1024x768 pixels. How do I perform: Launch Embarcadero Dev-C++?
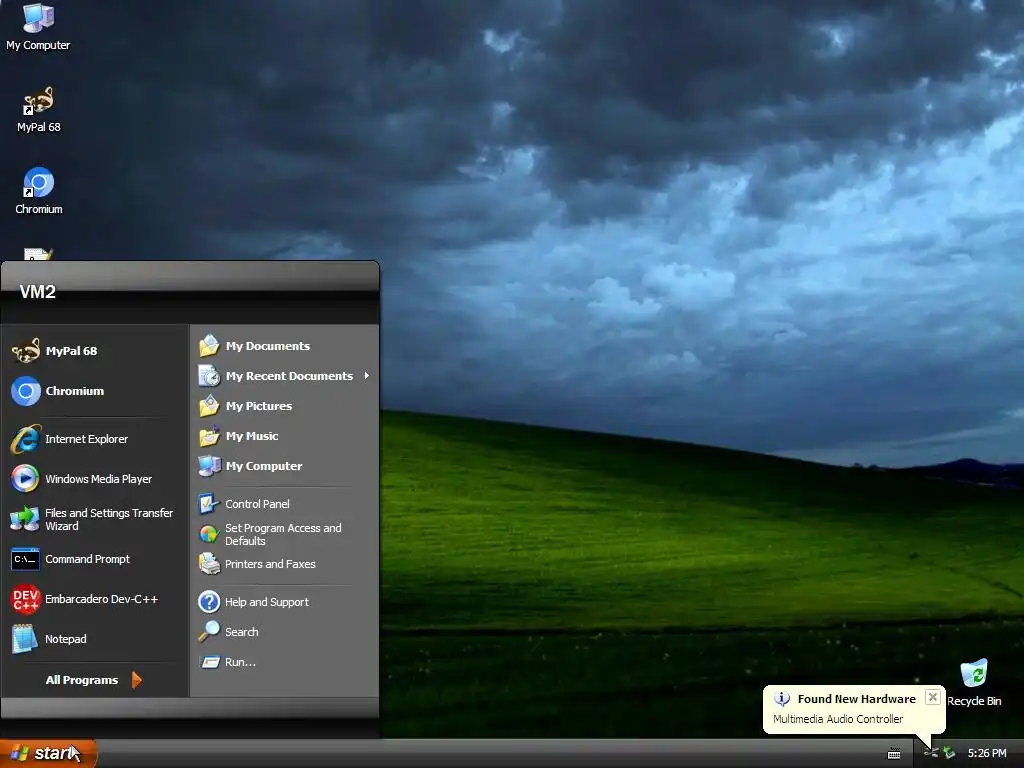95,599
